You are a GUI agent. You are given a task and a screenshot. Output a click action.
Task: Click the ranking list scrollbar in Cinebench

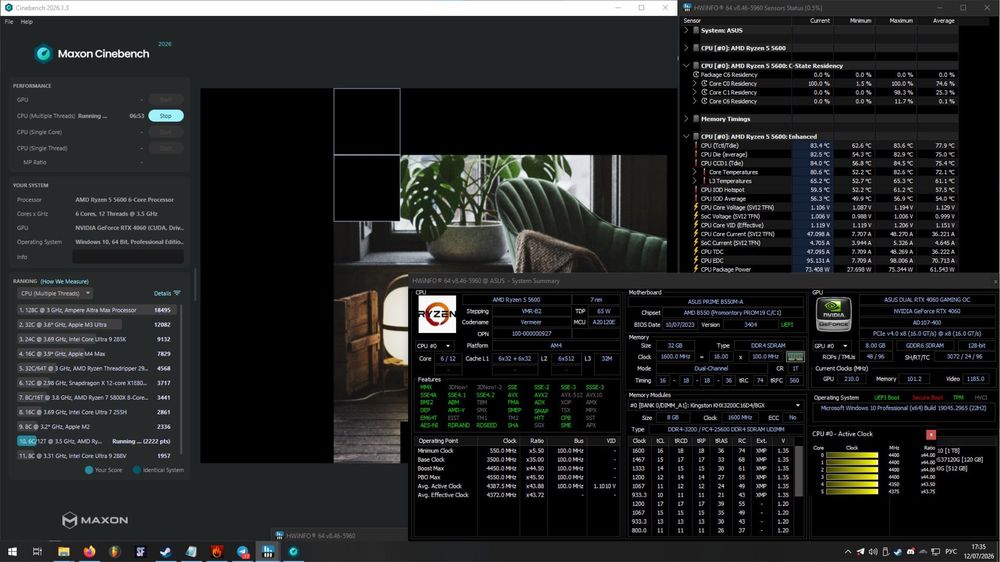click(x=181, y=380)
